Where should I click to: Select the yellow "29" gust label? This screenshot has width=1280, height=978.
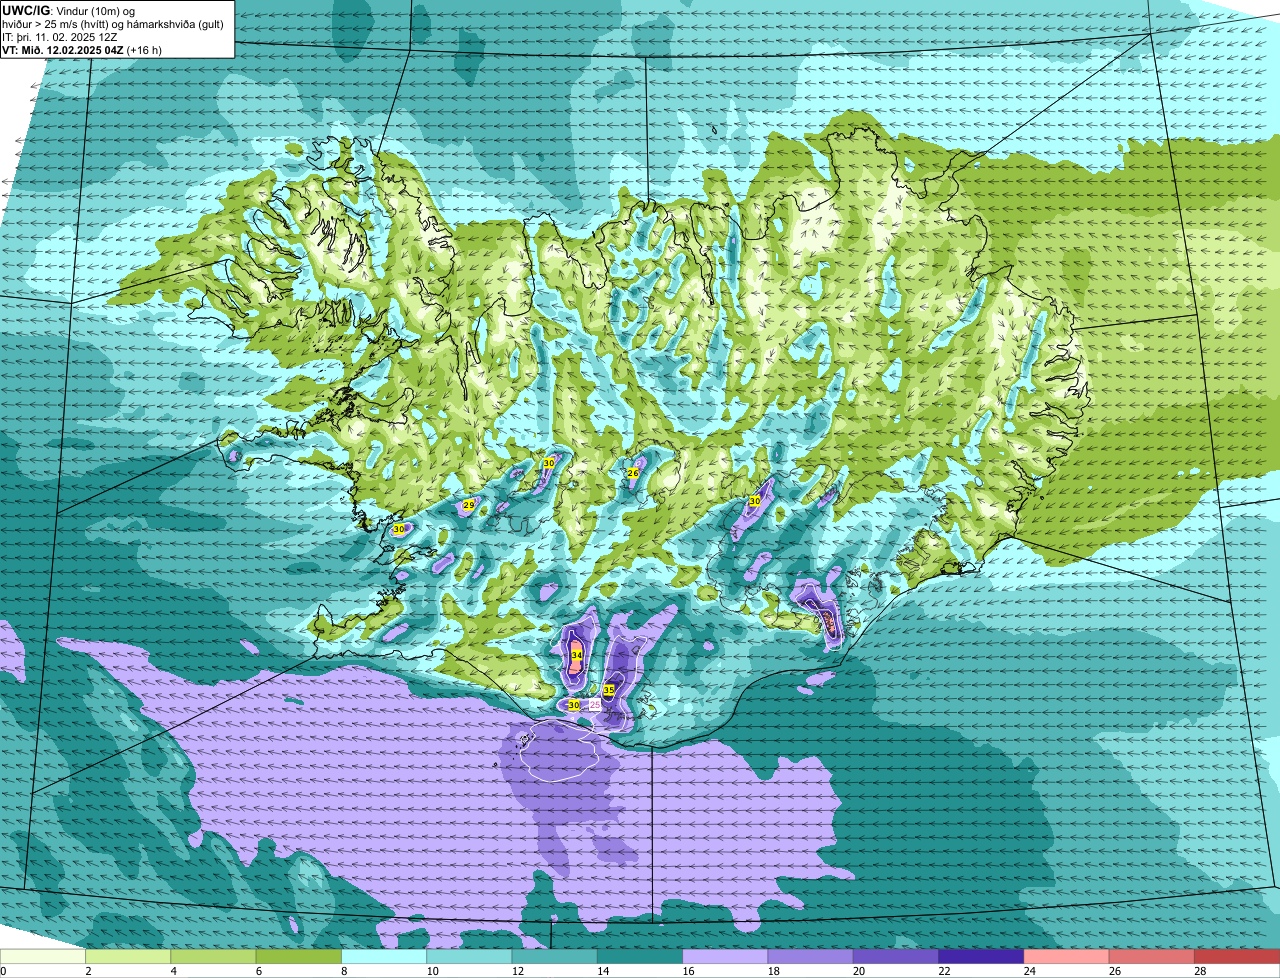tap(468, 506)
